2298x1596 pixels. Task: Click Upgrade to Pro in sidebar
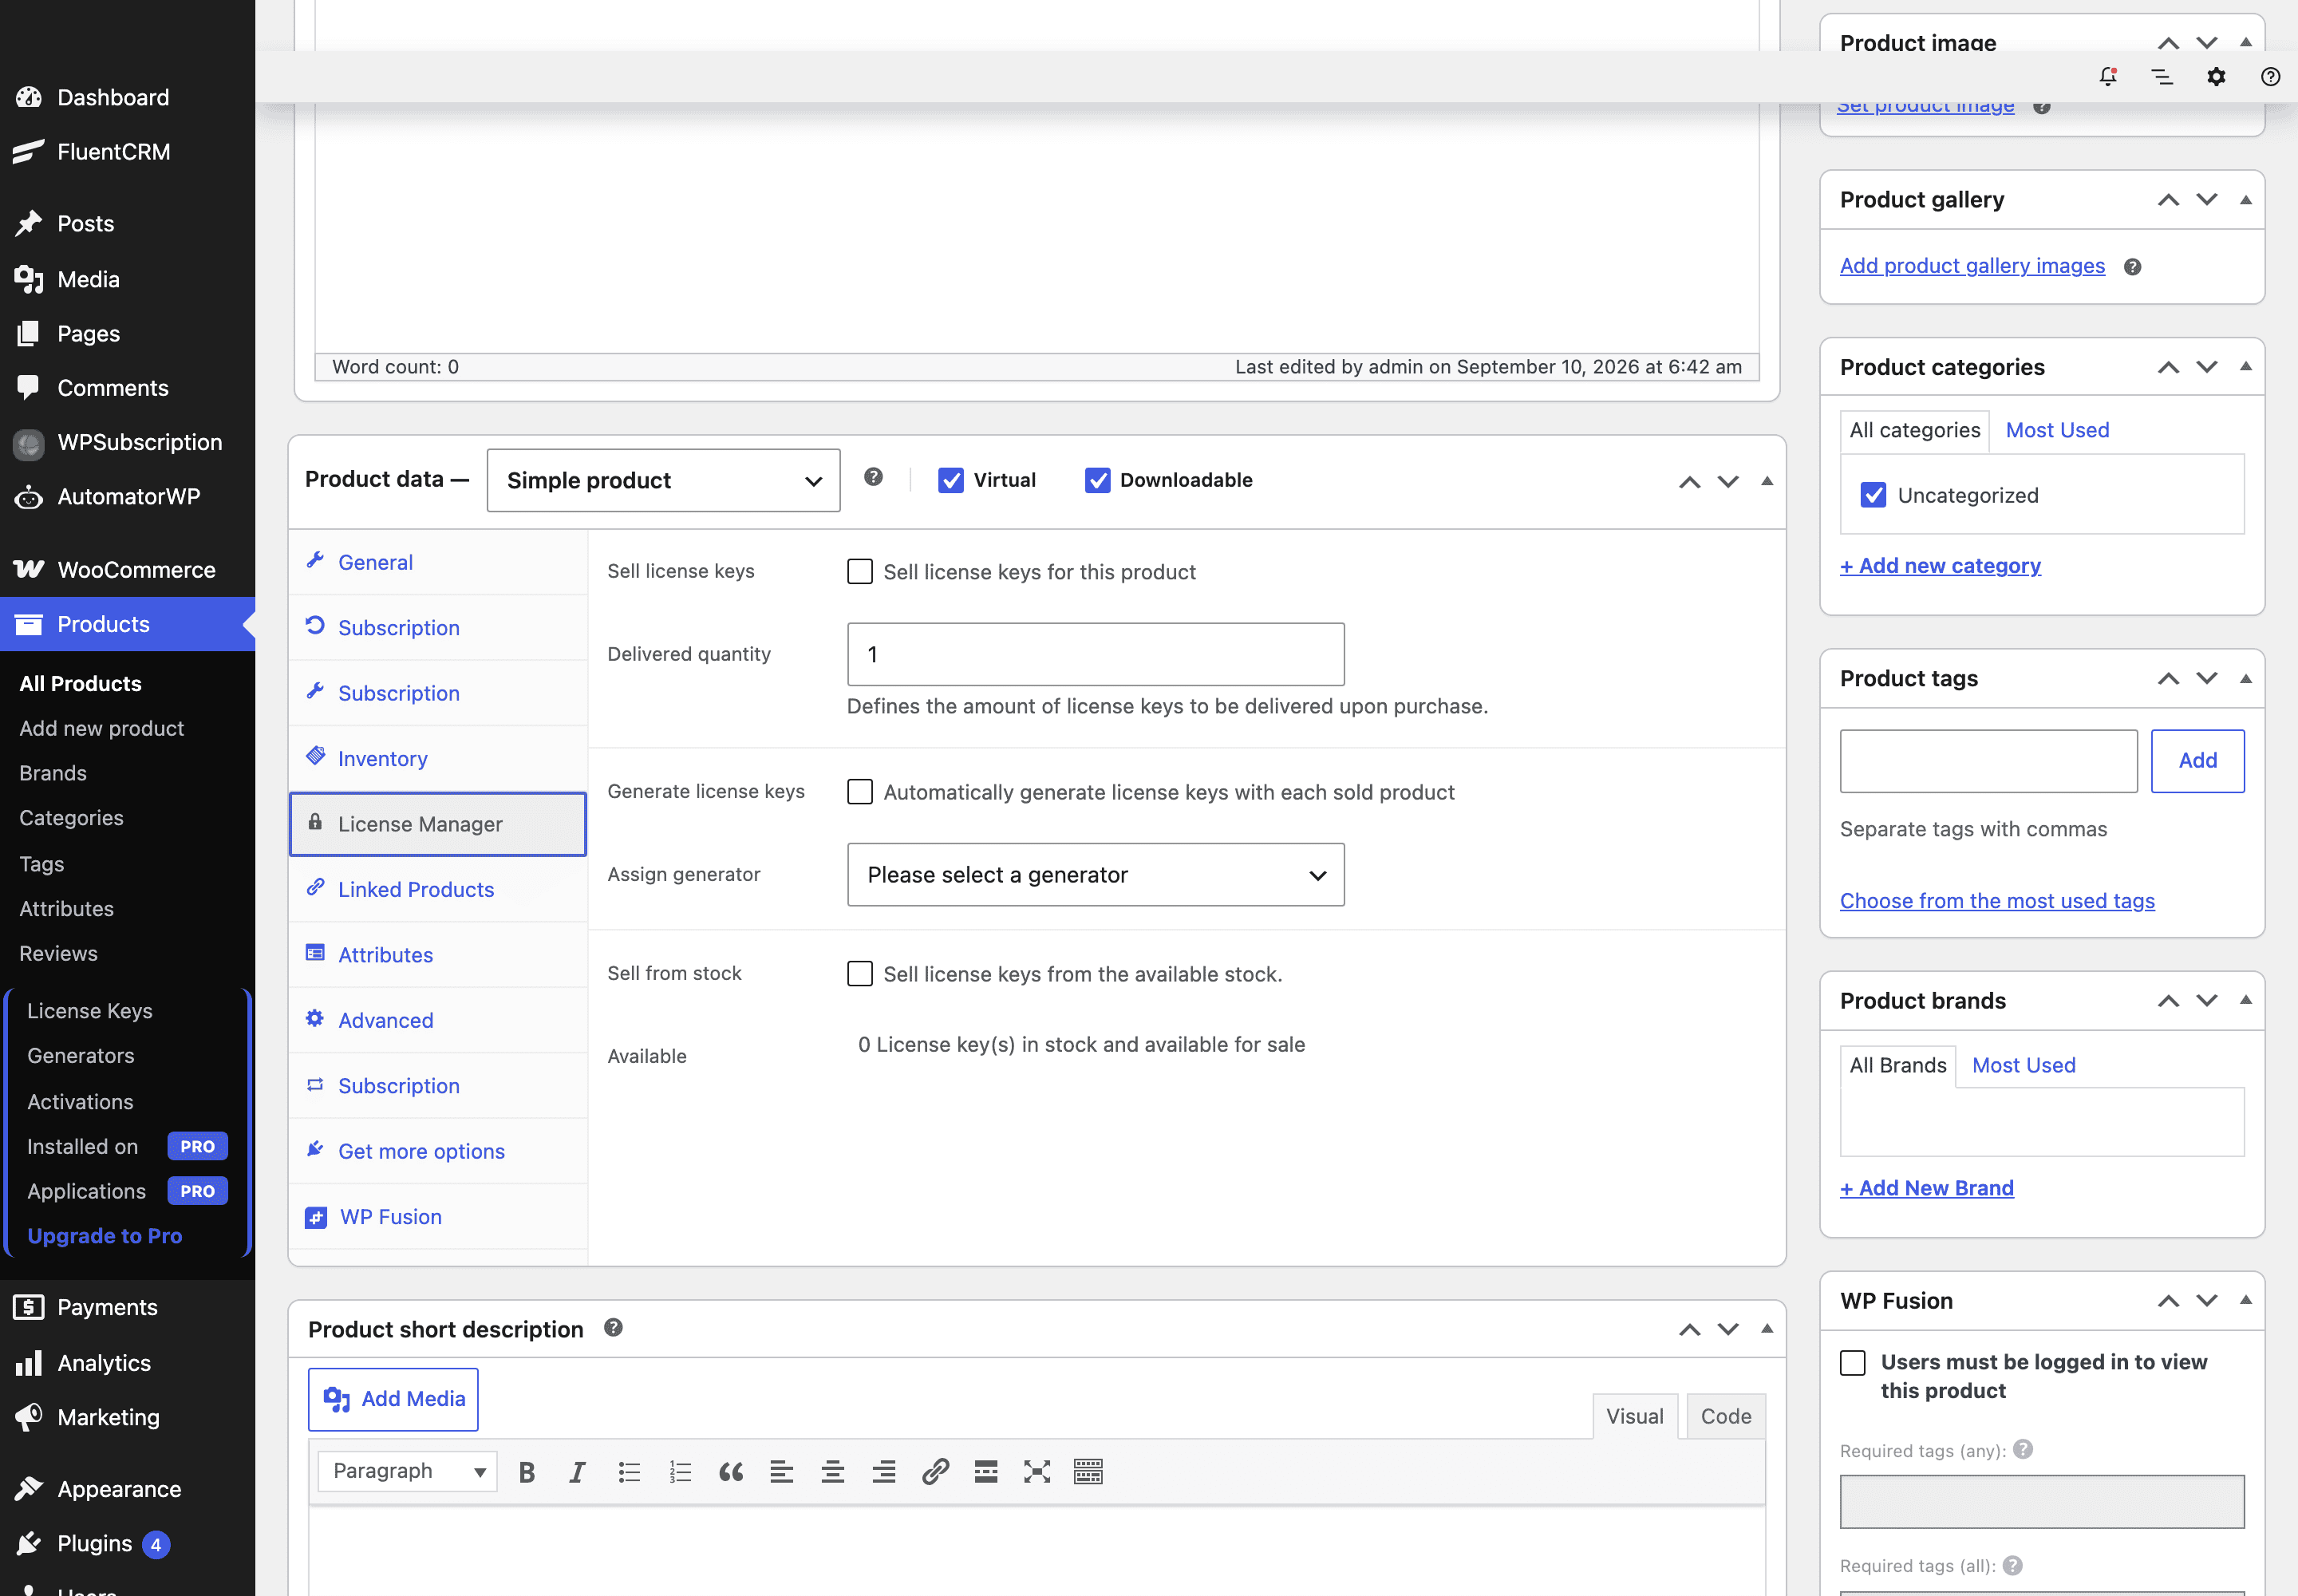point(104,1236)
